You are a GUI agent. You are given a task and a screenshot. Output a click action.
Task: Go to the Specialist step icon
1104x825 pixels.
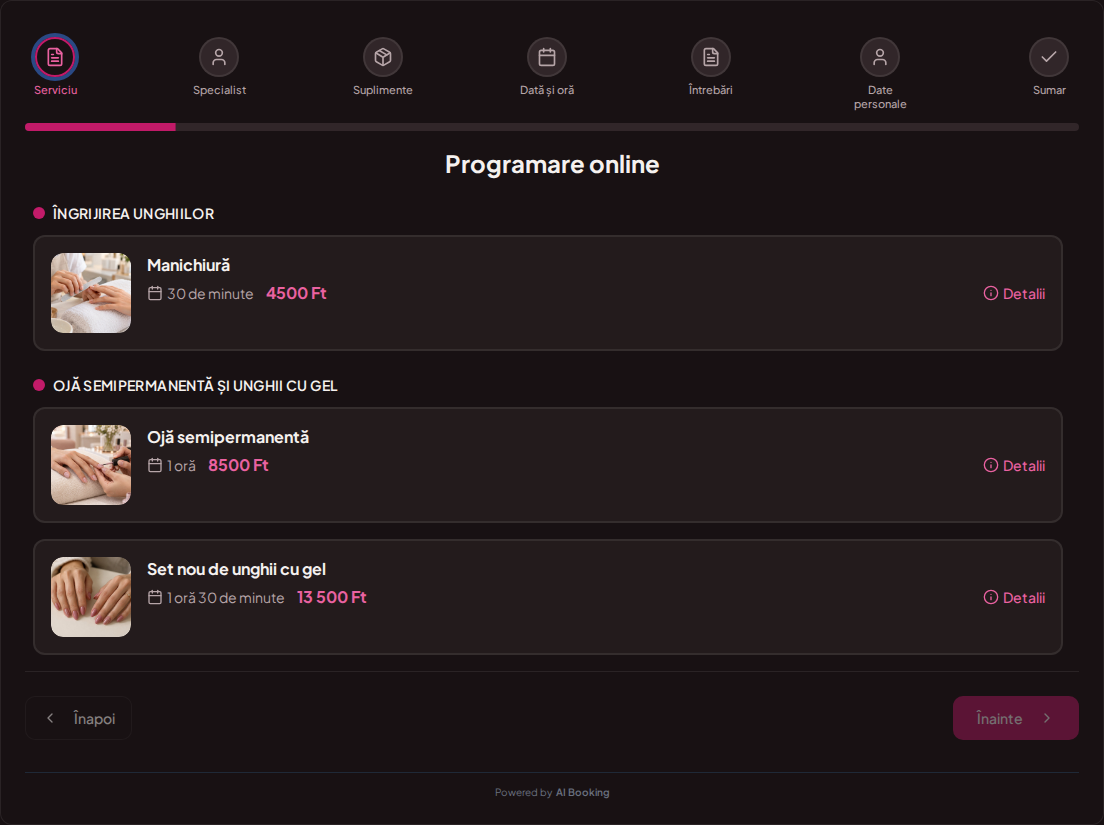pos(219,57)
